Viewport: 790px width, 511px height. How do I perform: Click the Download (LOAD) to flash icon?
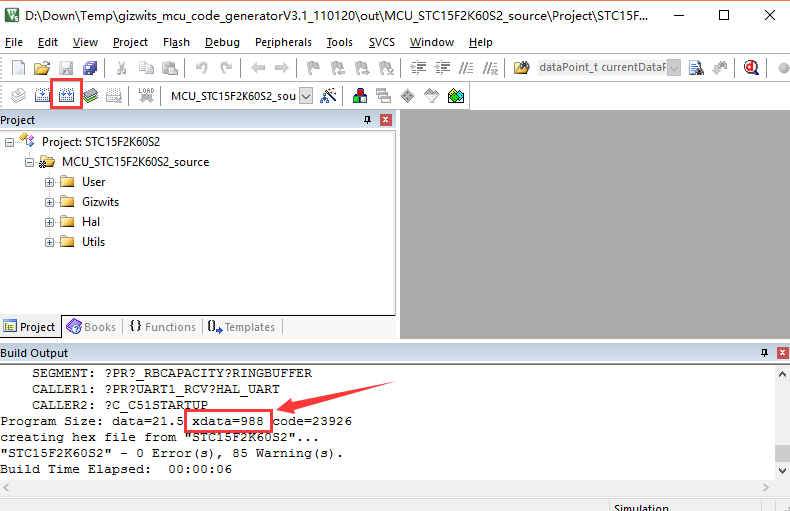(x=146, y=96)
